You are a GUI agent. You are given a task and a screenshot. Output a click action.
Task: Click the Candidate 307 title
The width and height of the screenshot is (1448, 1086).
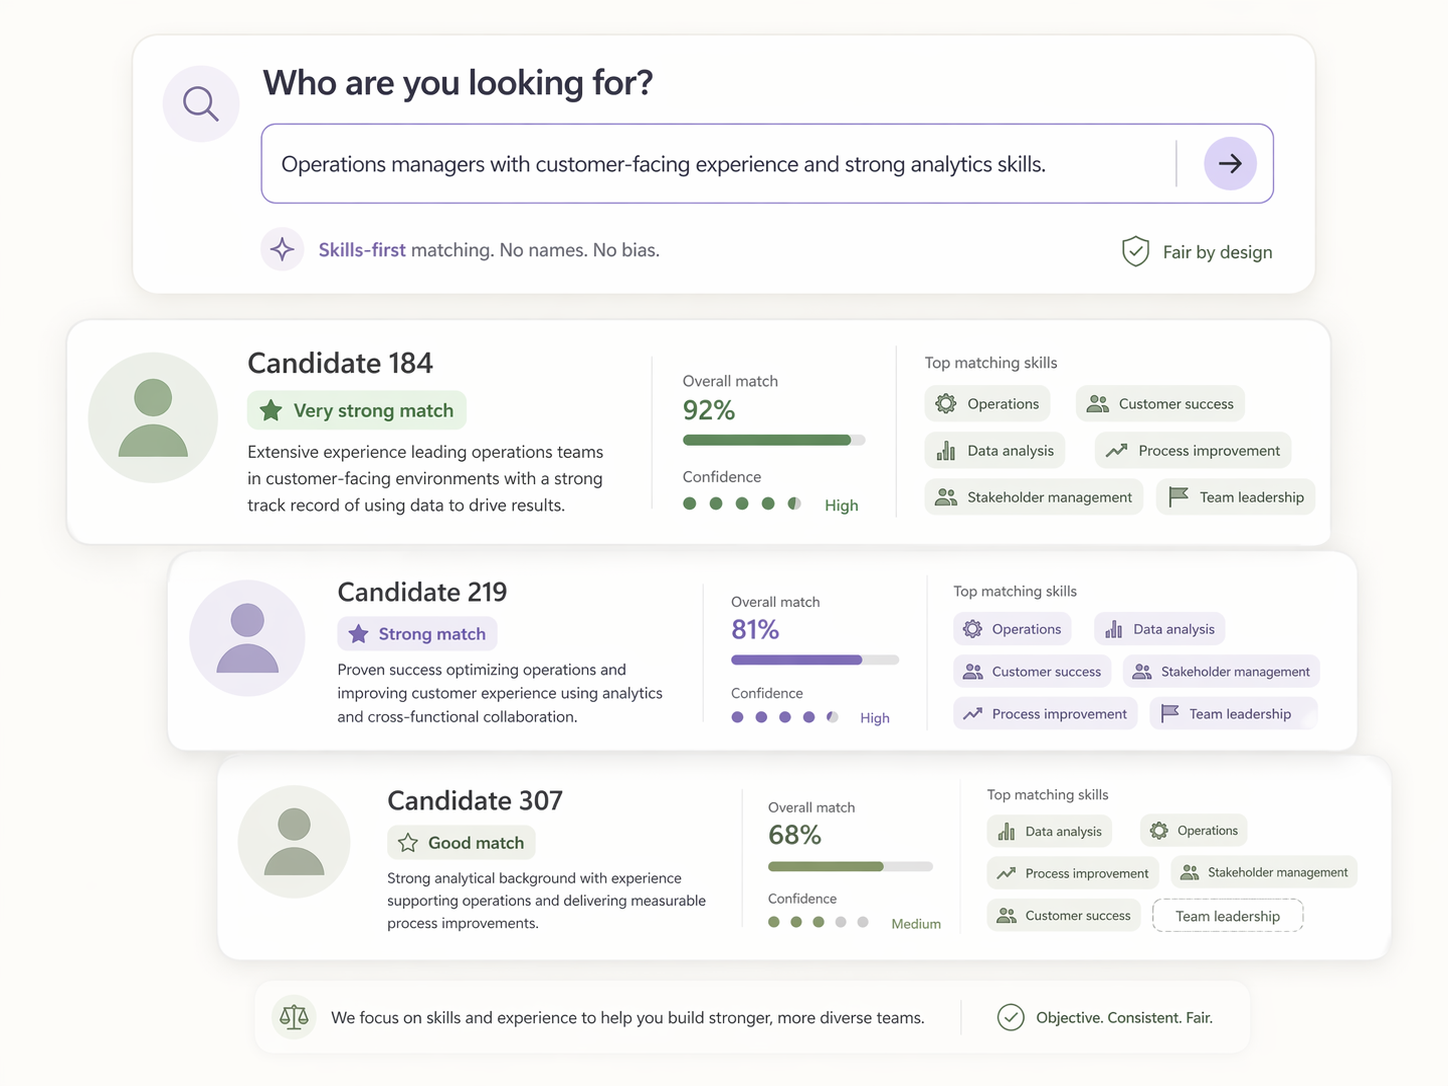[x=475, y=801]
